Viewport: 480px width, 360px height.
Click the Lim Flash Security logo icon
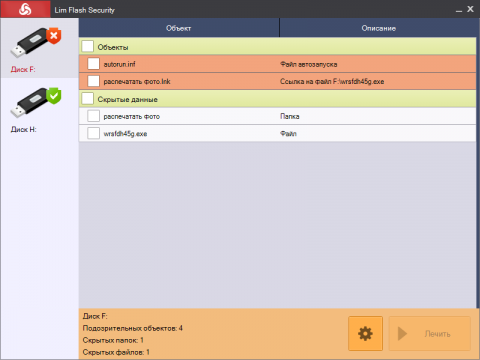click(x=25, y=9)
